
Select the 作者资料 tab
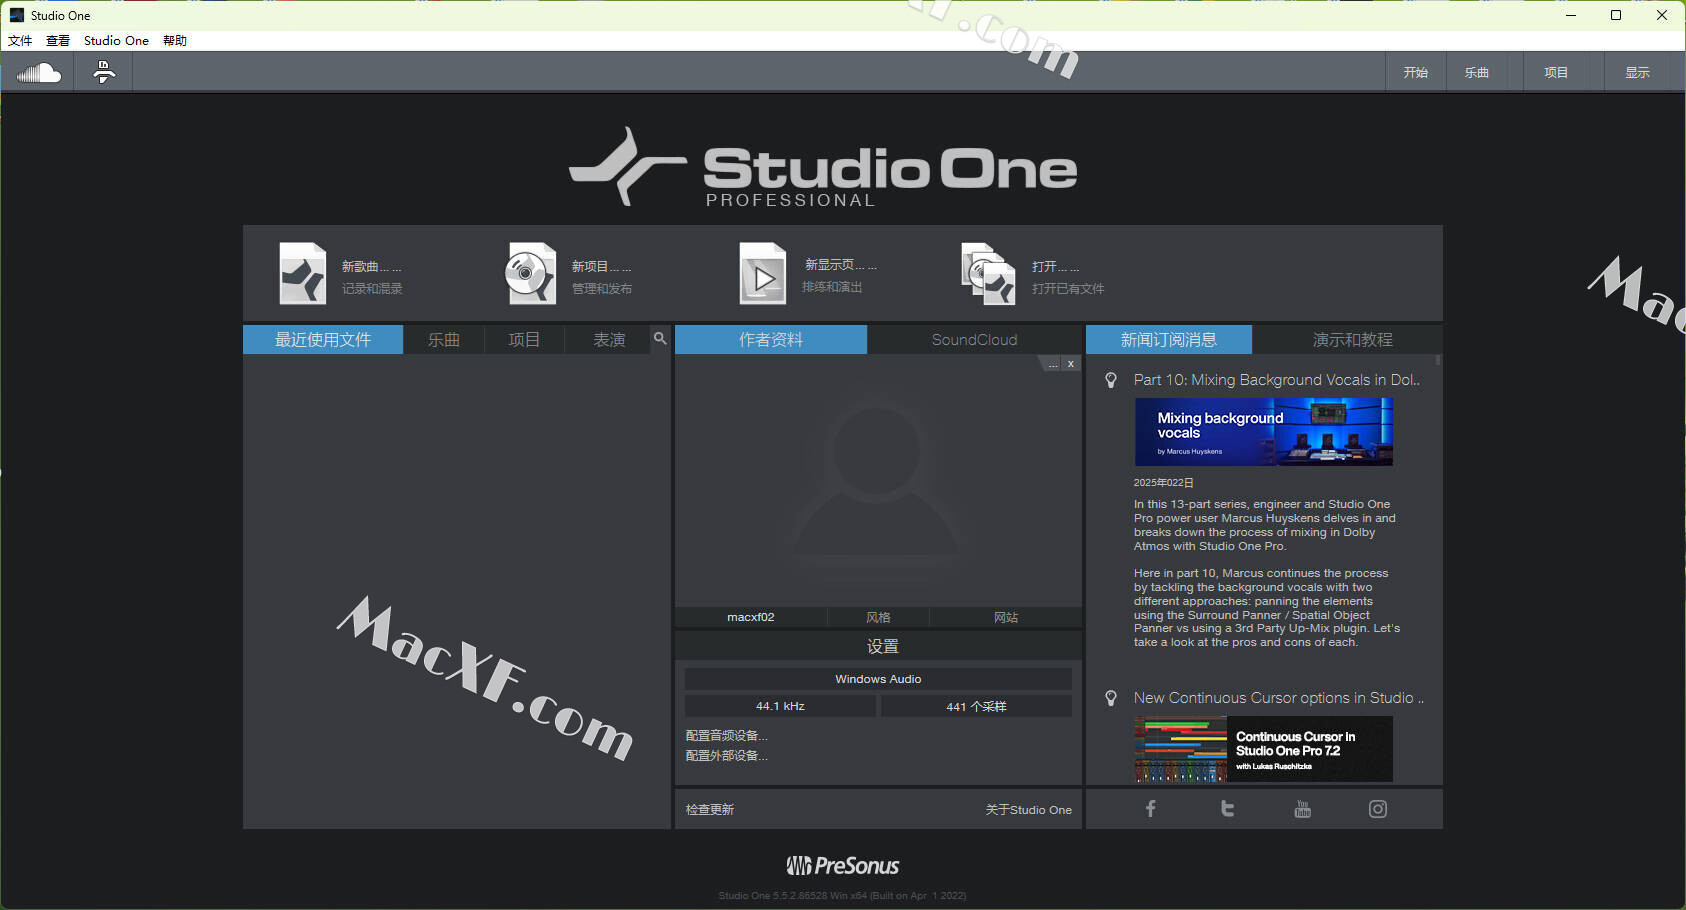pyautogui.click(x=771, y=339)
